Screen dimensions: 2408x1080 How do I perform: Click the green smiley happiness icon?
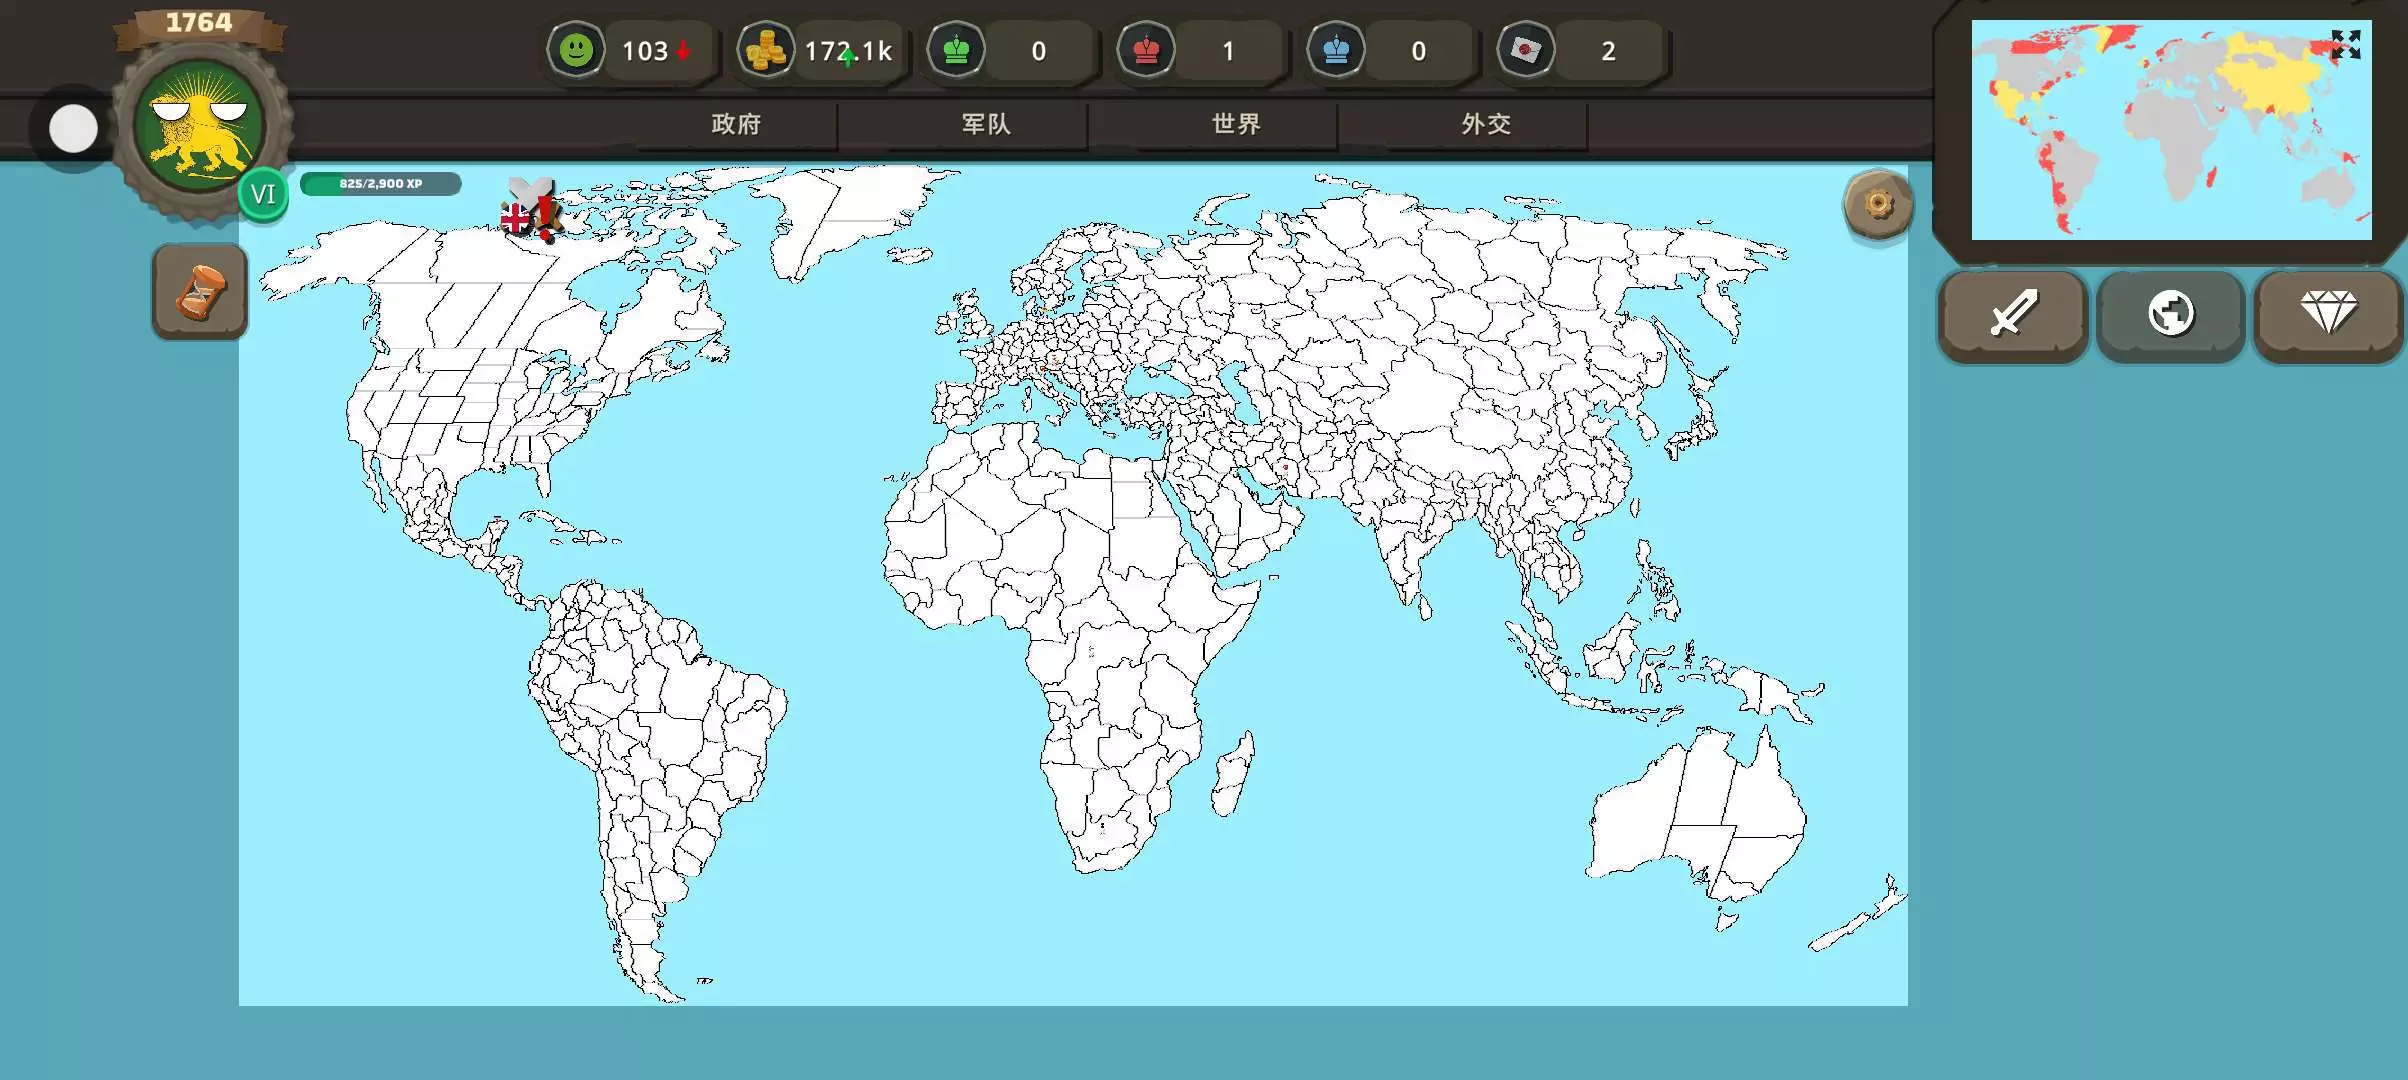576,50
